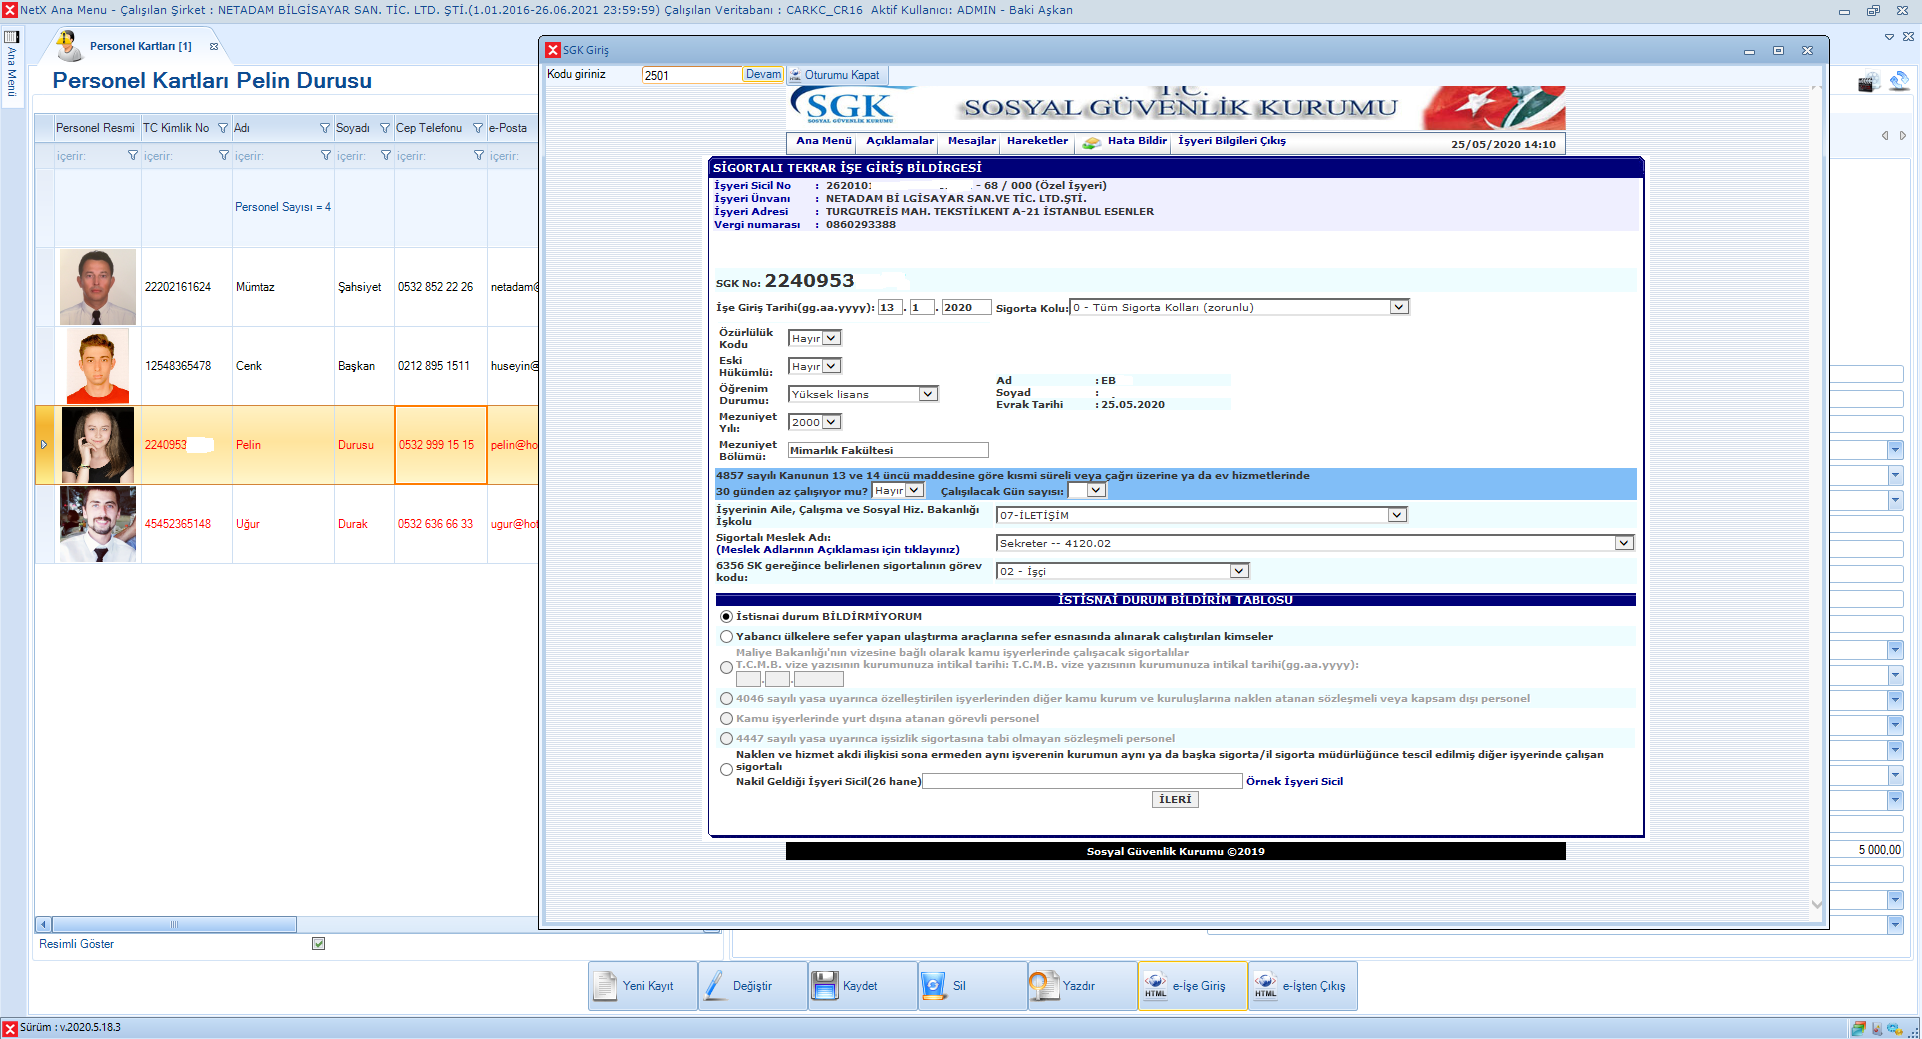
Task: Open the Mesajlar menu
Action: coord(972,141)
